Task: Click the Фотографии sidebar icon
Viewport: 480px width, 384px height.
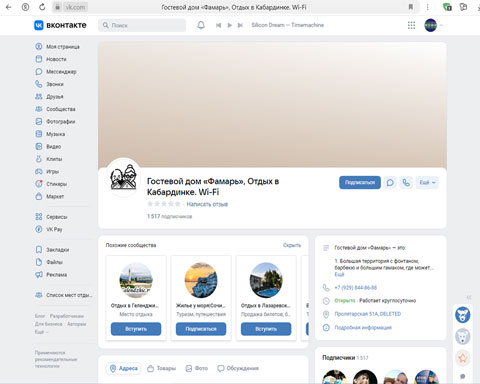Action: point(39,122)
